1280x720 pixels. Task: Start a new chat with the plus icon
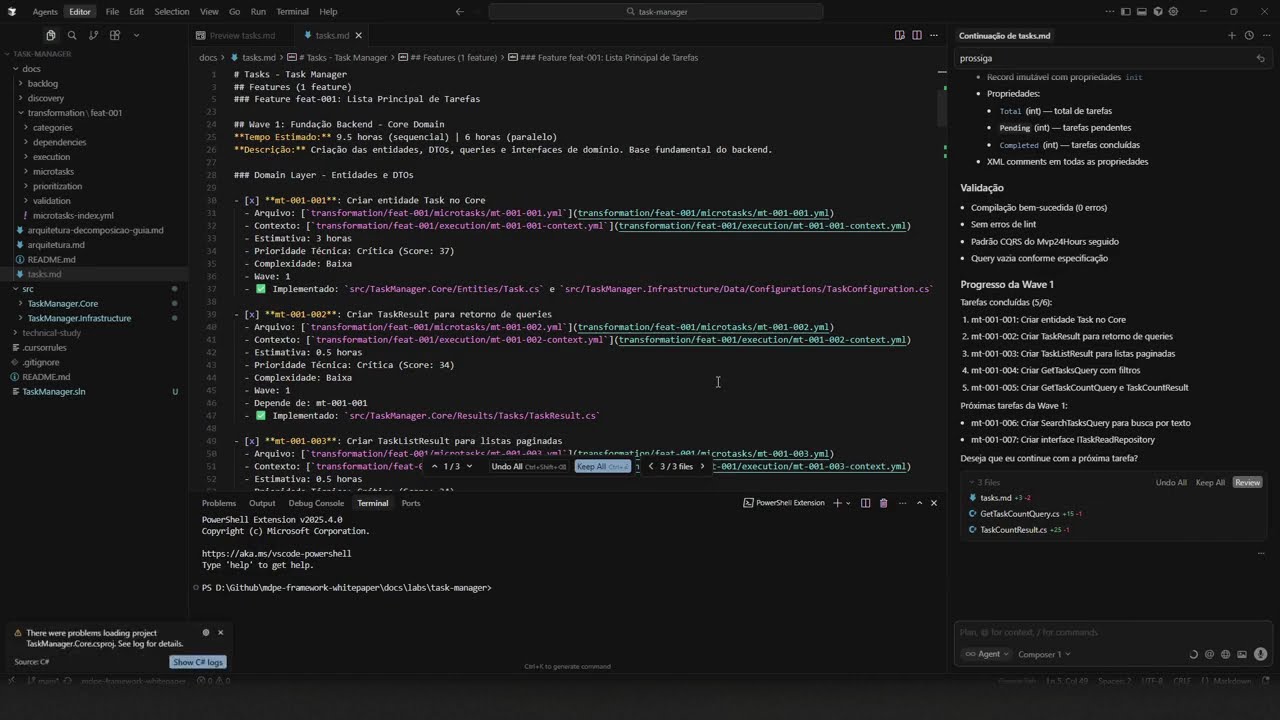coord(1232,35)
